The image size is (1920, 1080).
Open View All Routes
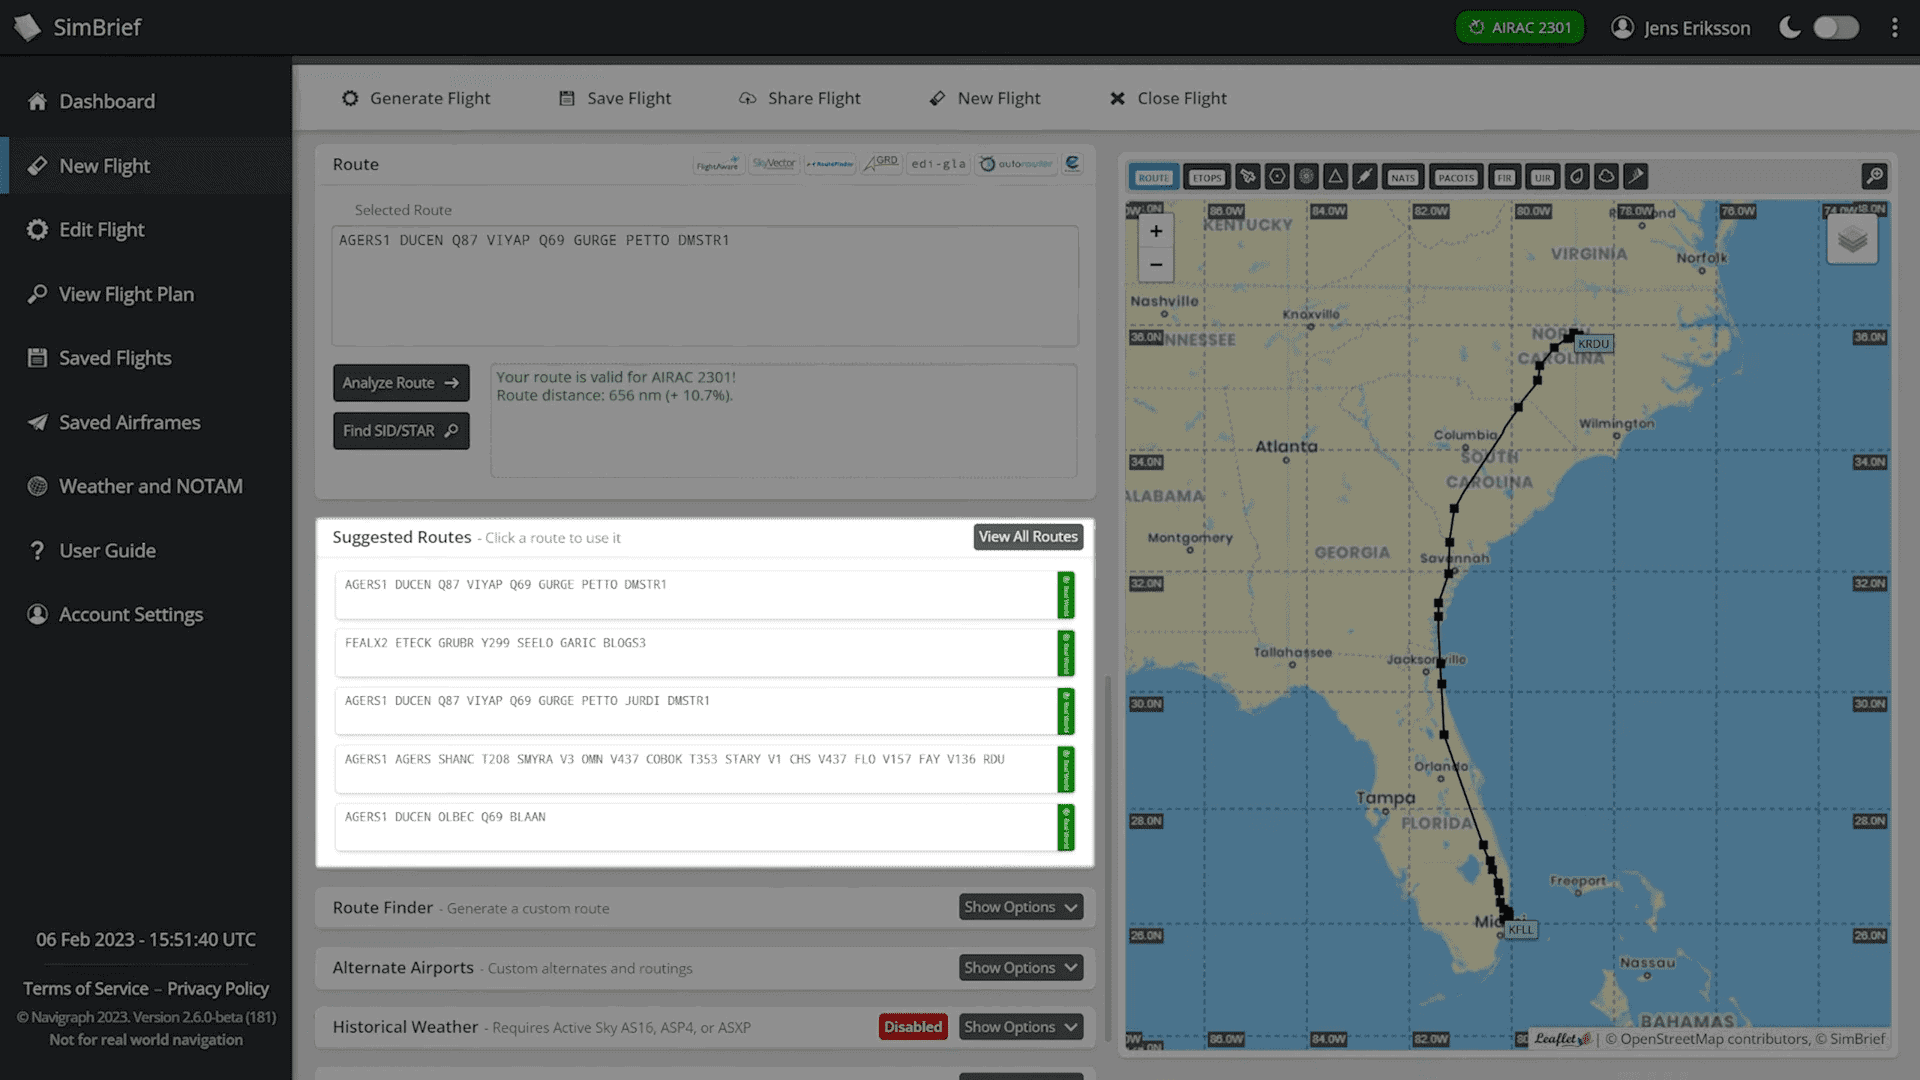pyautogui.click(x=1027, y=537)
